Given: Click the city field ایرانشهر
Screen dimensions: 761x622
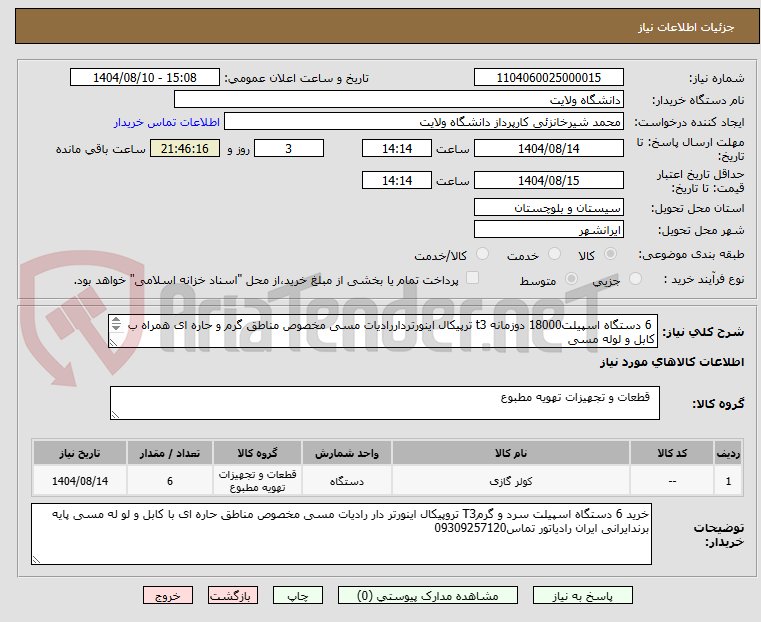Looking at the screenshot, I should point(548,229).
